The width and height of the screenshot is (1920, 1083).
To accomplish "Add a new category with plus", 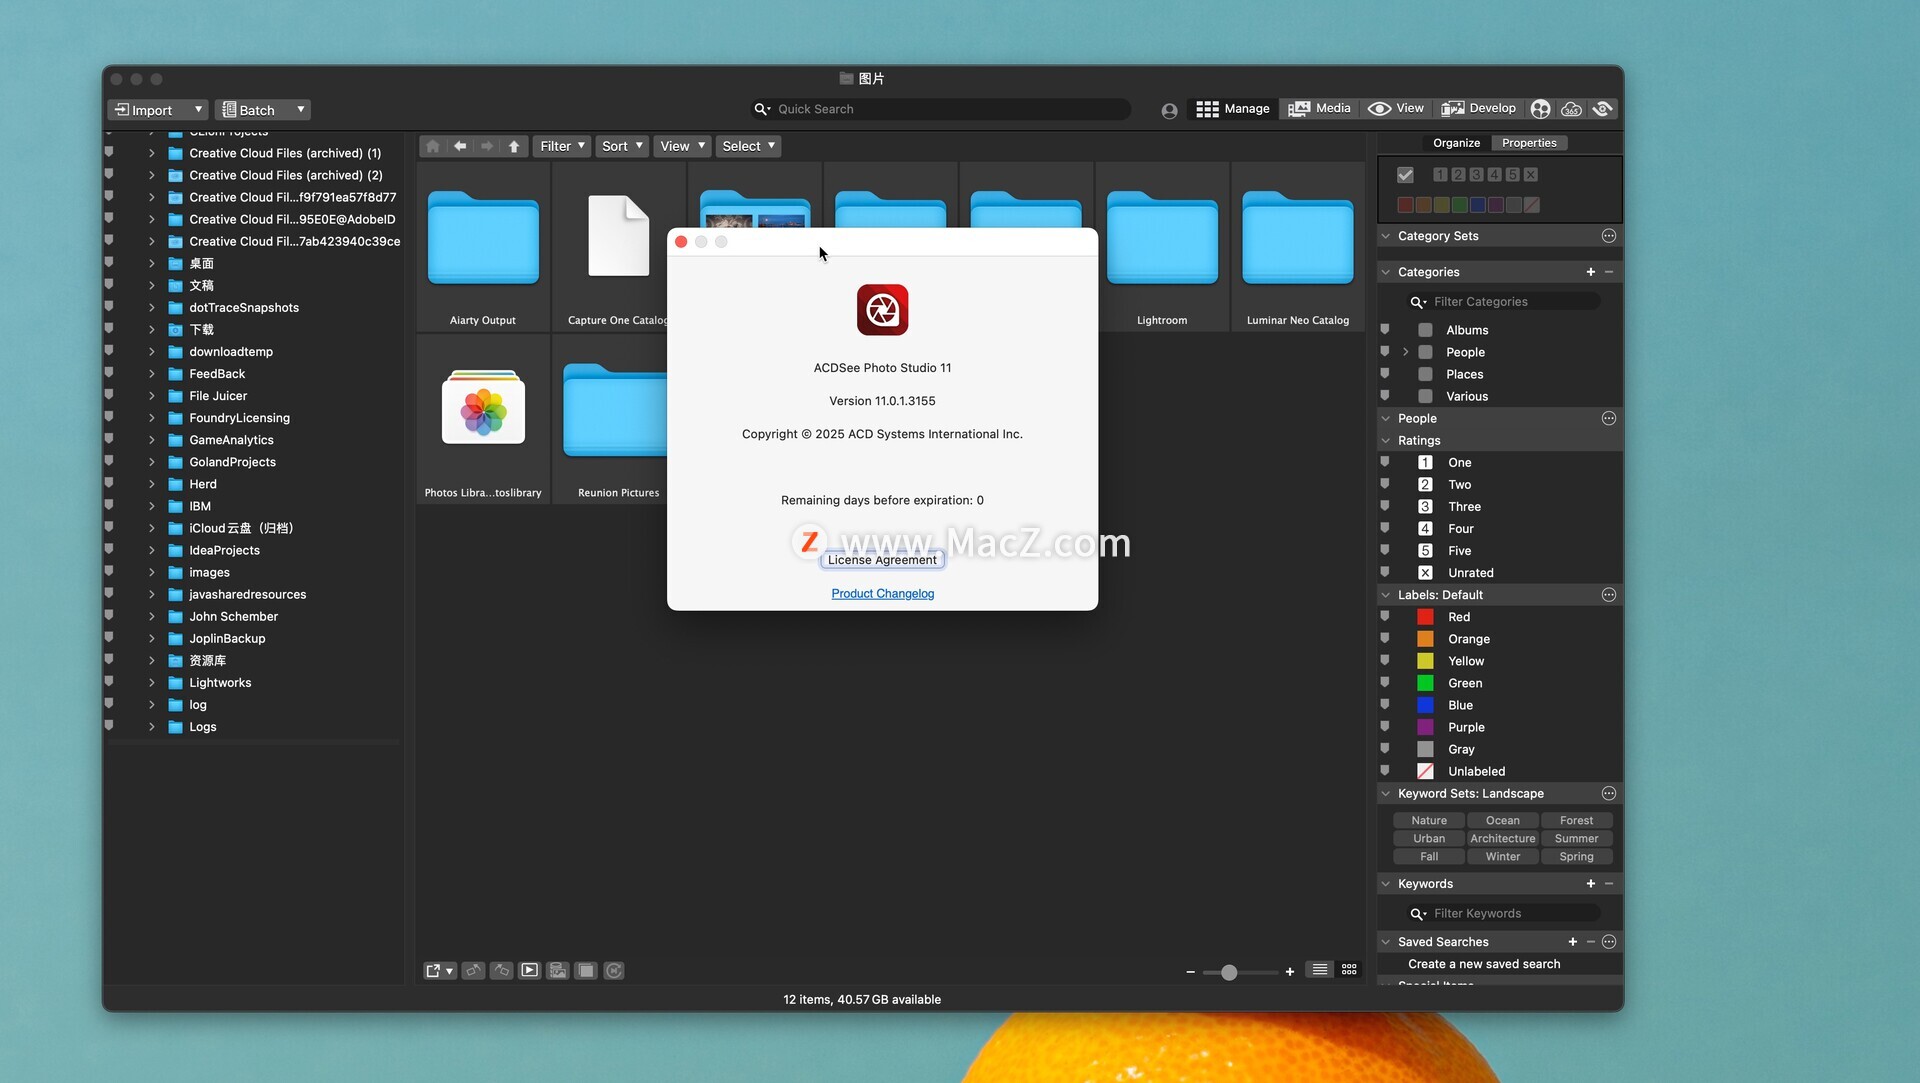I will coord(1590,272).
